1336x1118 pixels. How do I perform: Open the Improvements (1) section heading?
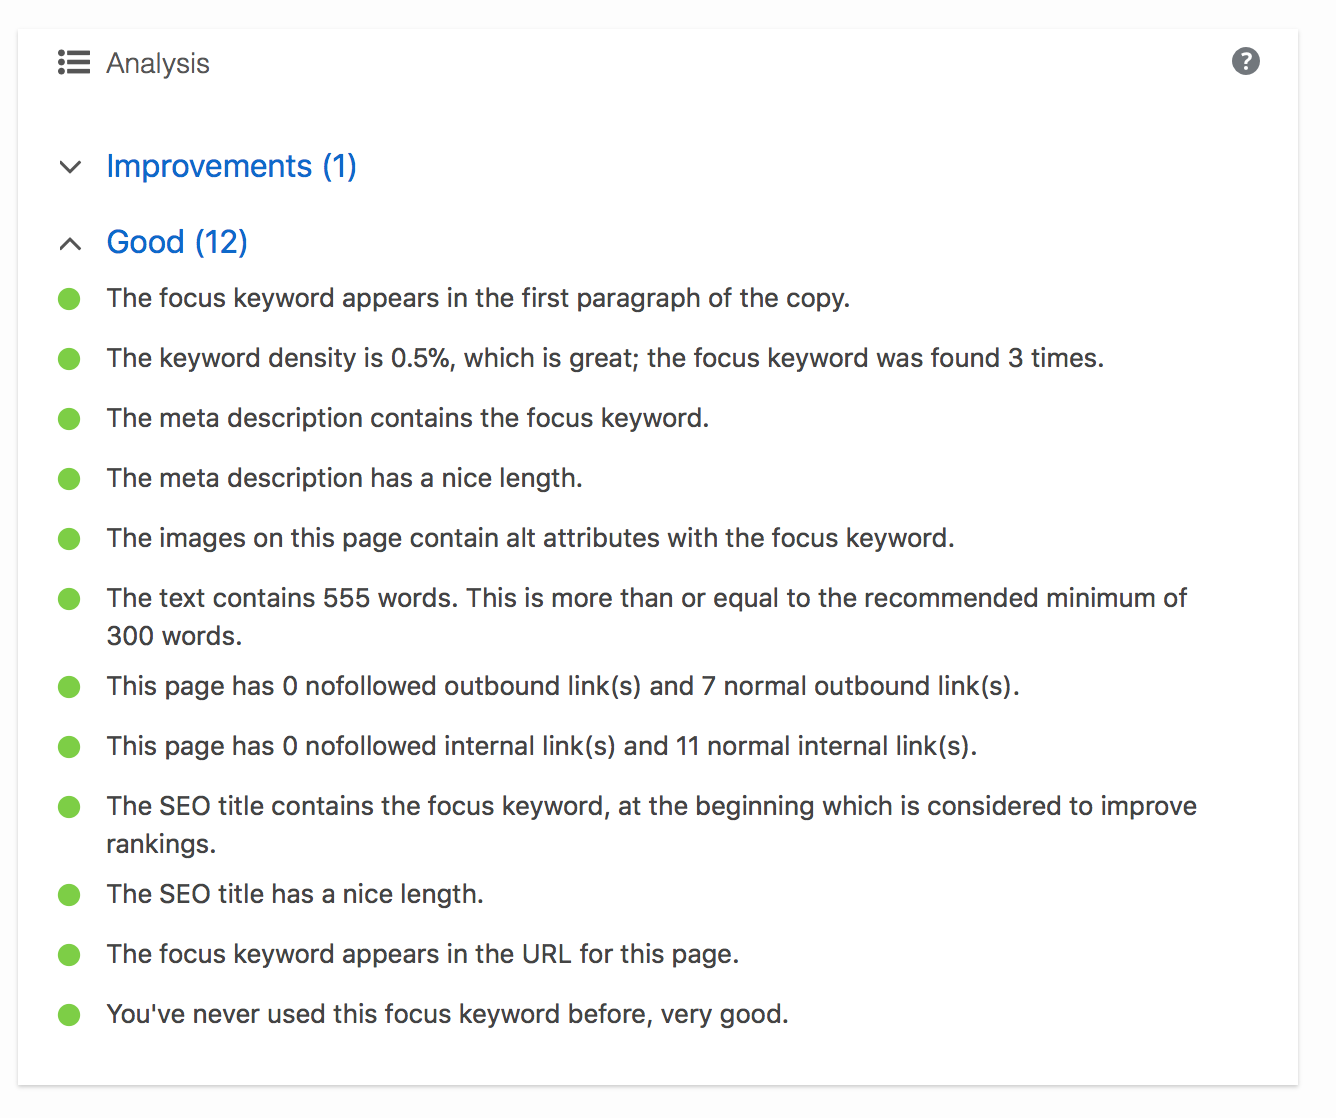231,166
